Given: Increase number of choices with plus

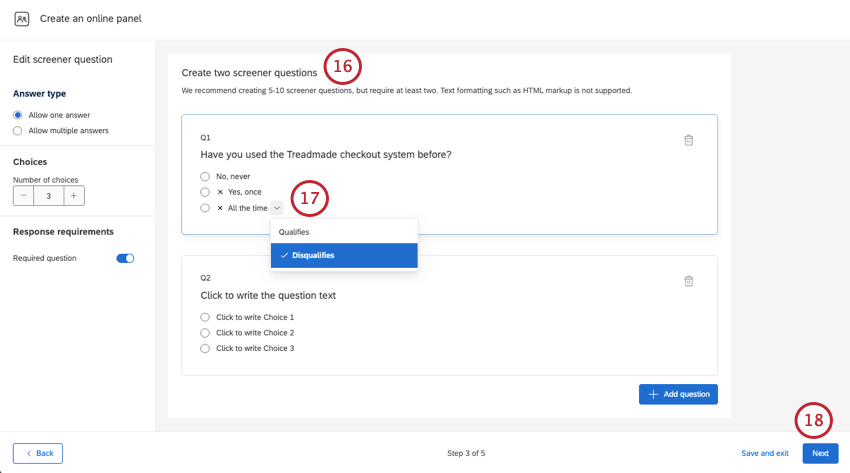Looking at the screenshot, I should coord(74,196).
